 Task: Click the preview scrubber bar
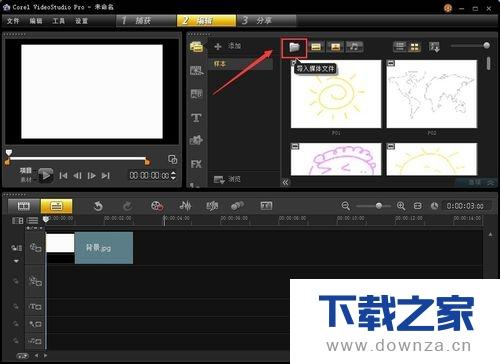(x=77, y=158)
